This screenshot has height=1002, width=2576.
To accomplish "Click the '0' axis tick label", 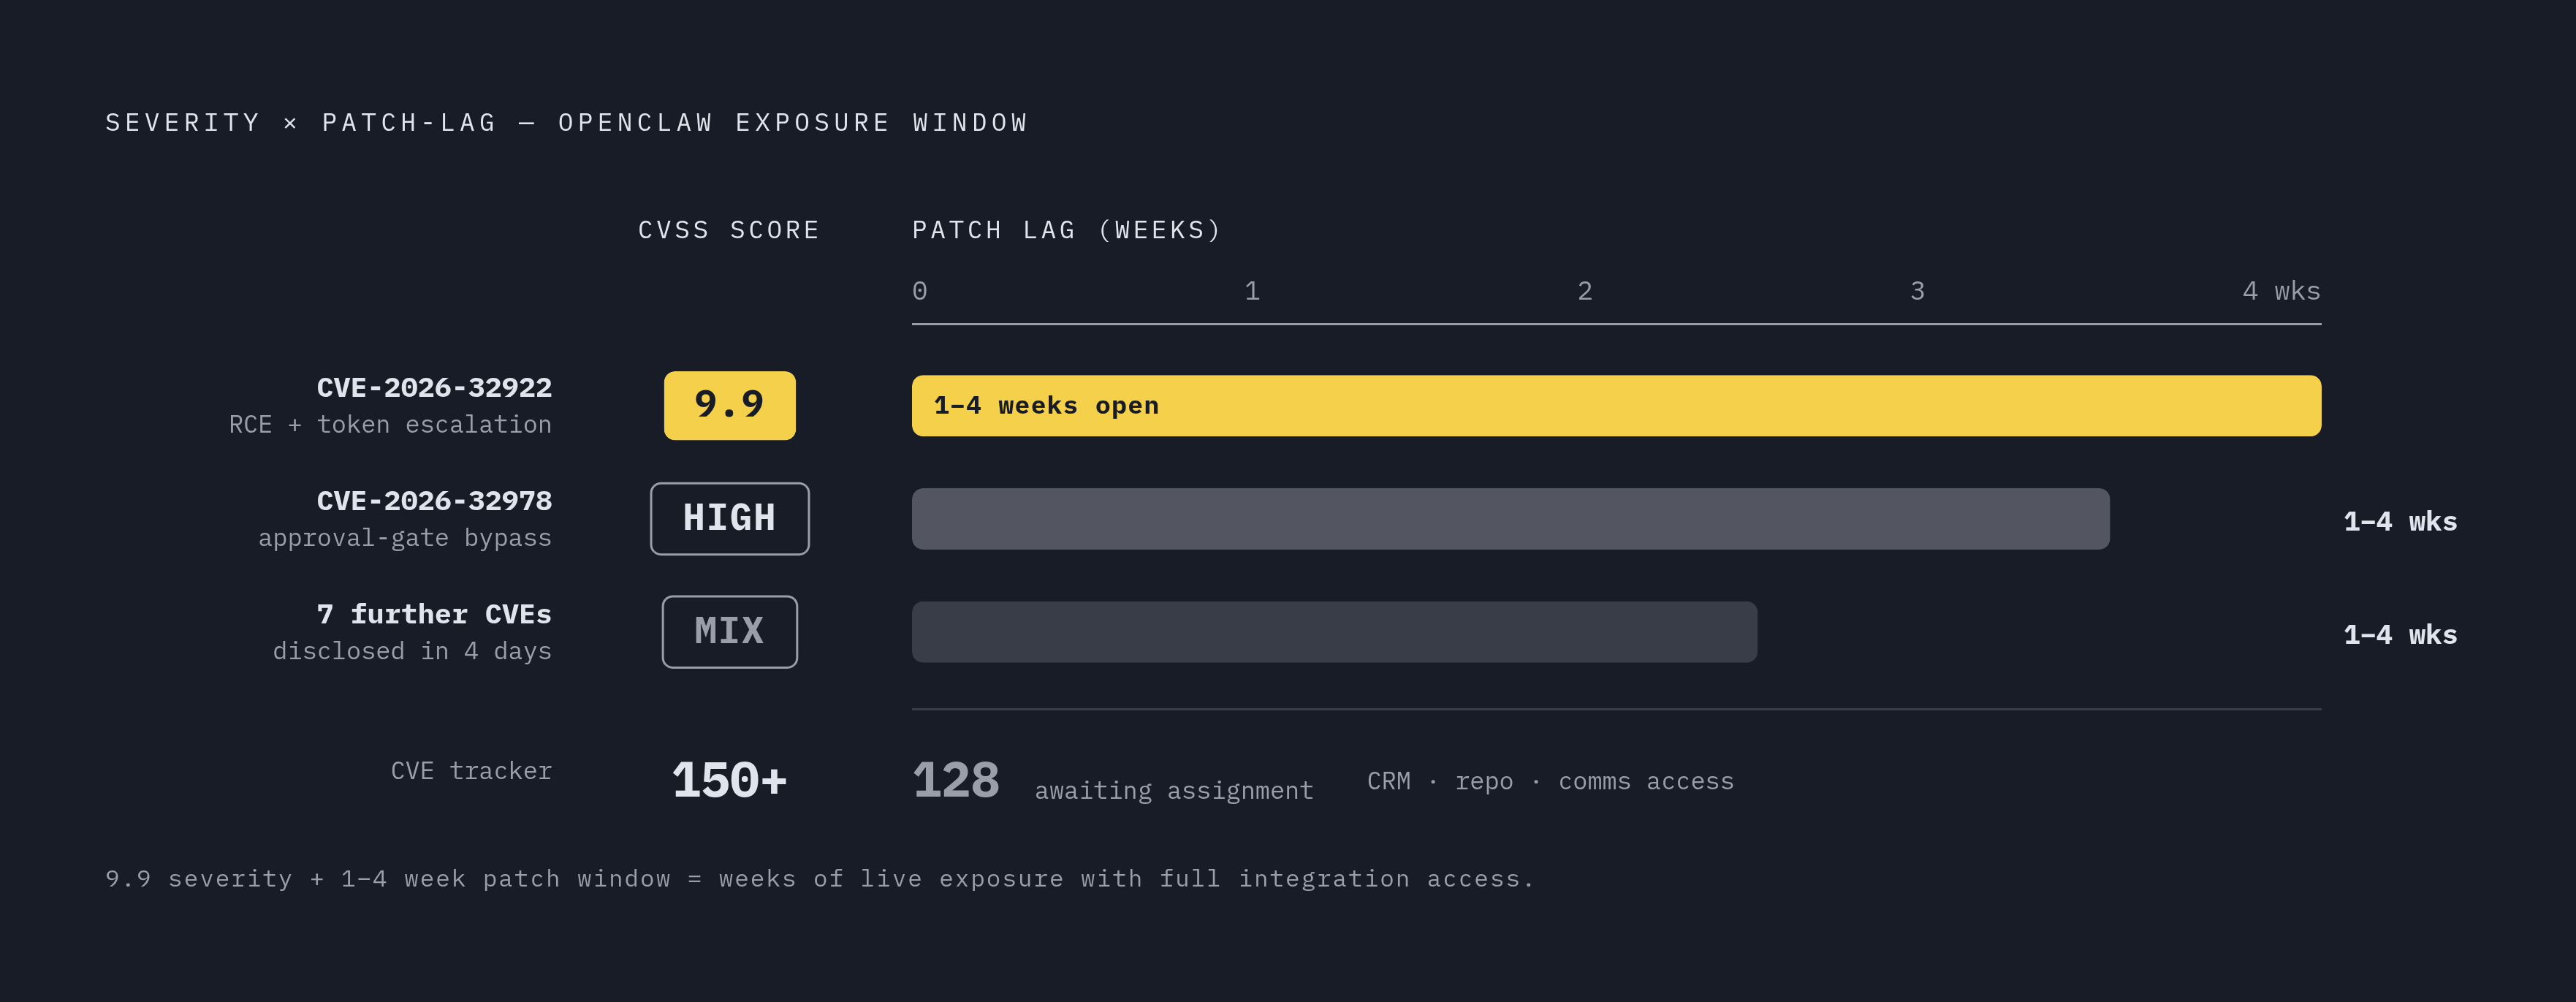I will click(920, 291).
